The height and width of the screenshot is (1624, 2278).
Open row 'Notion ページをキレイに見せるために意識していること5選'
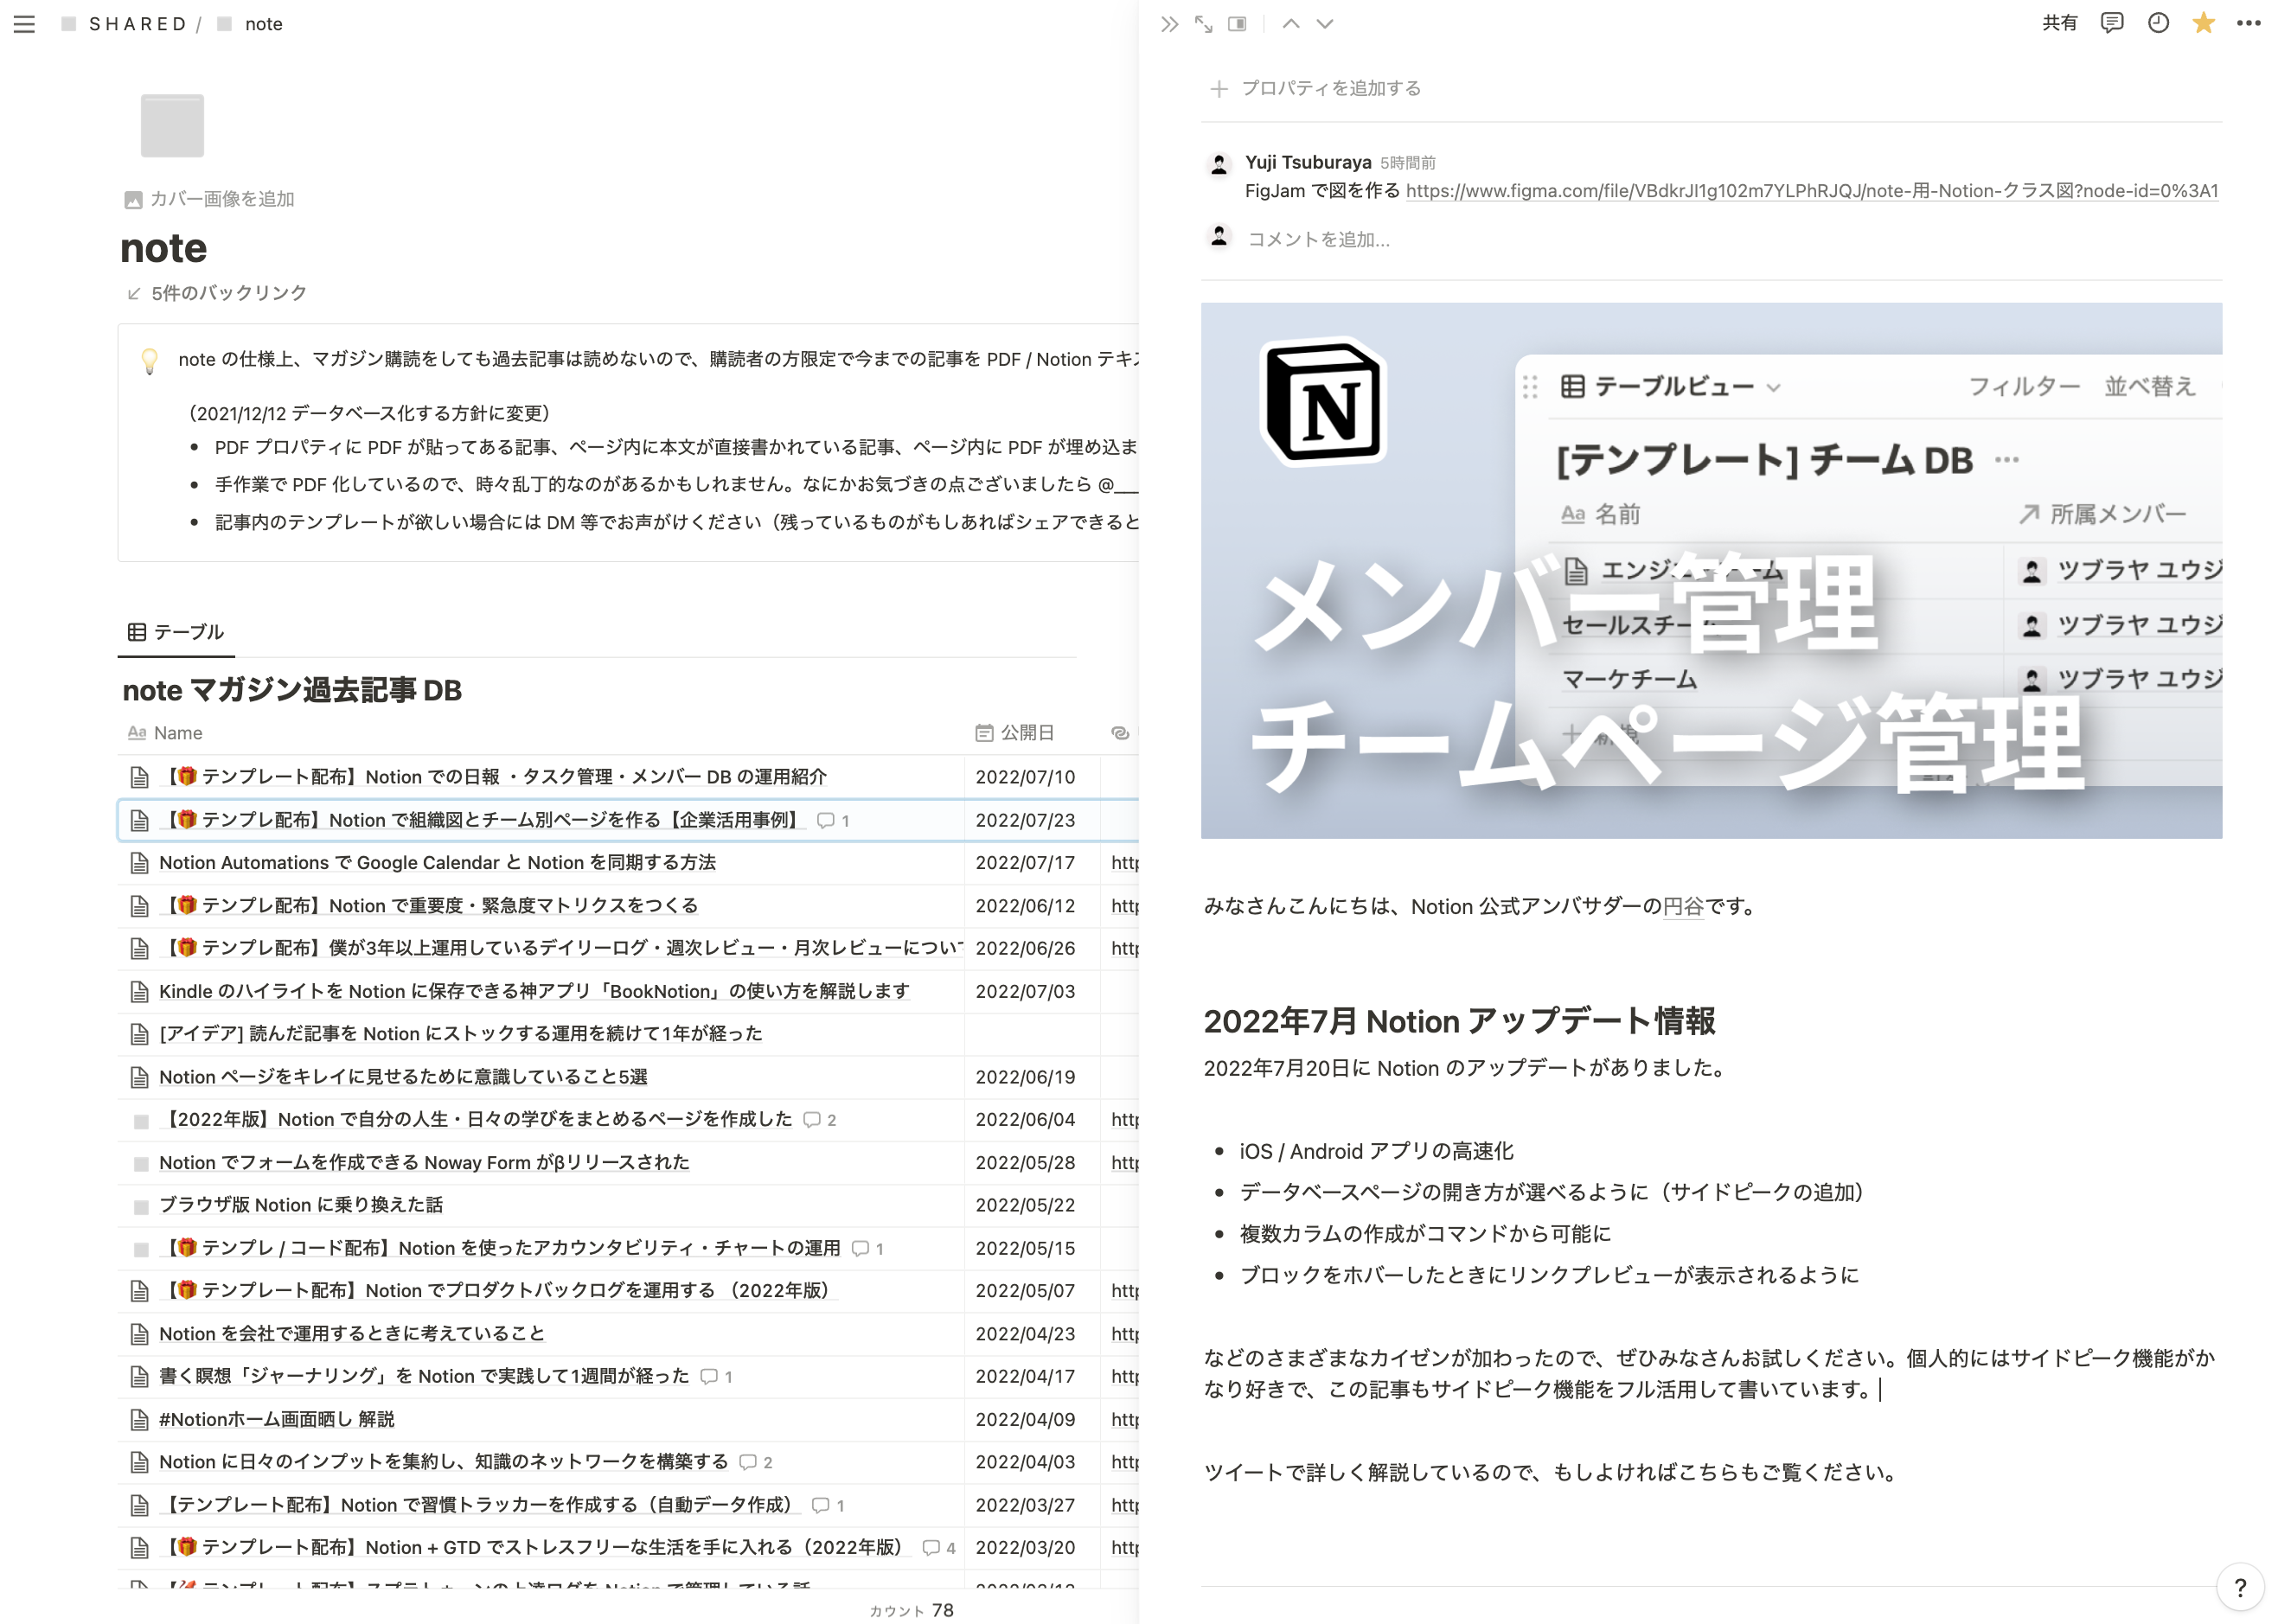[403, 1077]
